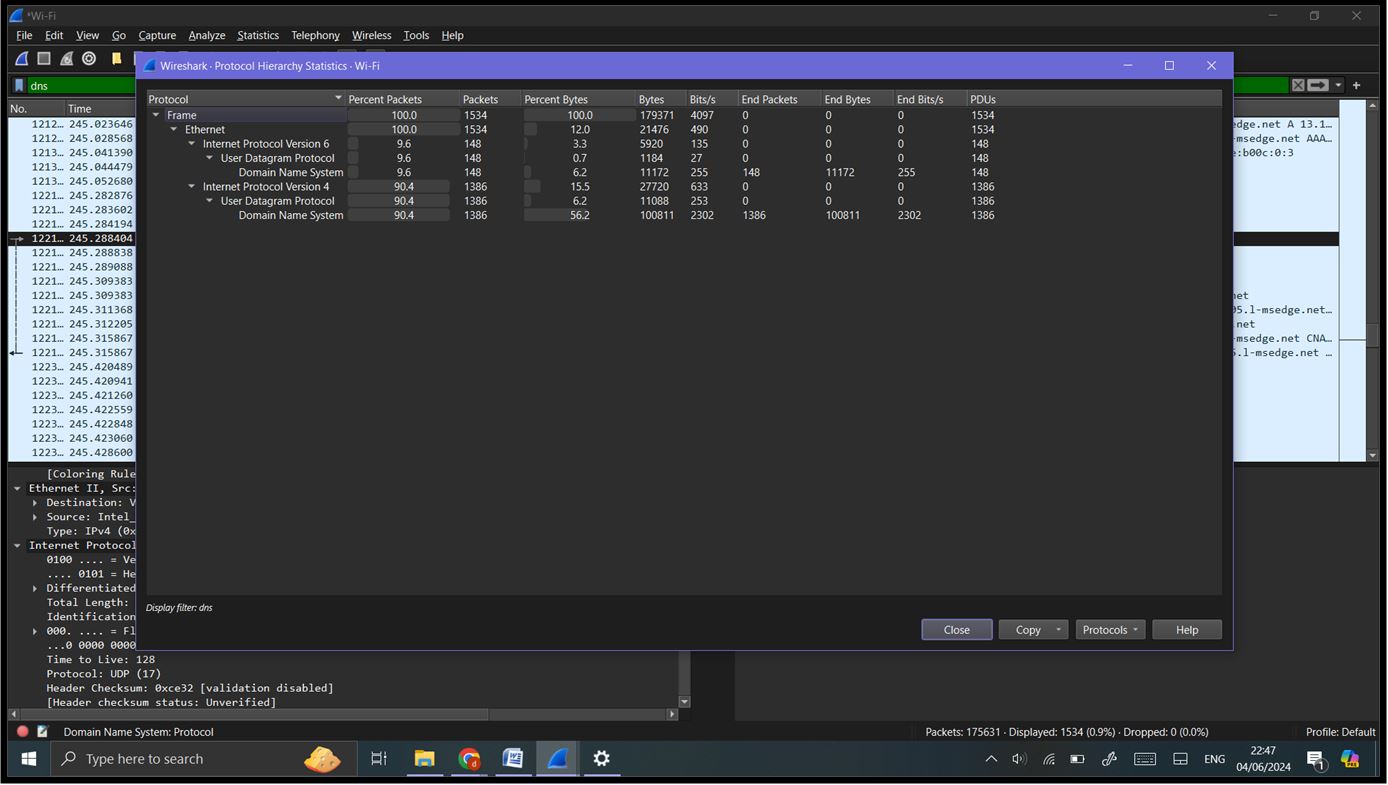Screen dimensions: 1388x785
Task: Select the start capture shark fin icon
Action: click(21, 58)
